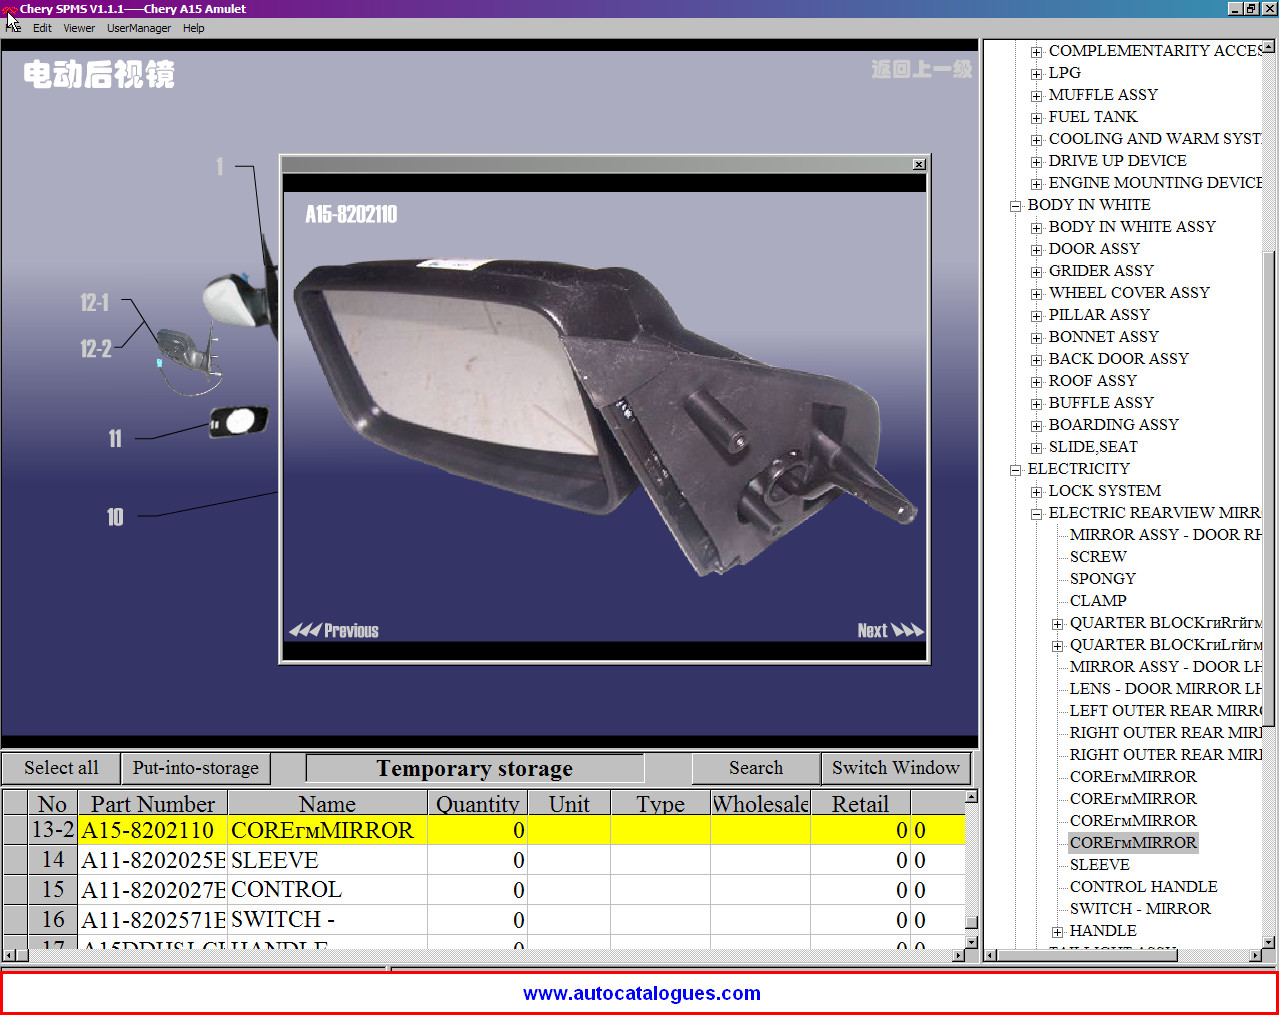Select CONTROL HANDLE in parts tree
This screenshot has width=1279, height=1015.
coord(1143,887)
